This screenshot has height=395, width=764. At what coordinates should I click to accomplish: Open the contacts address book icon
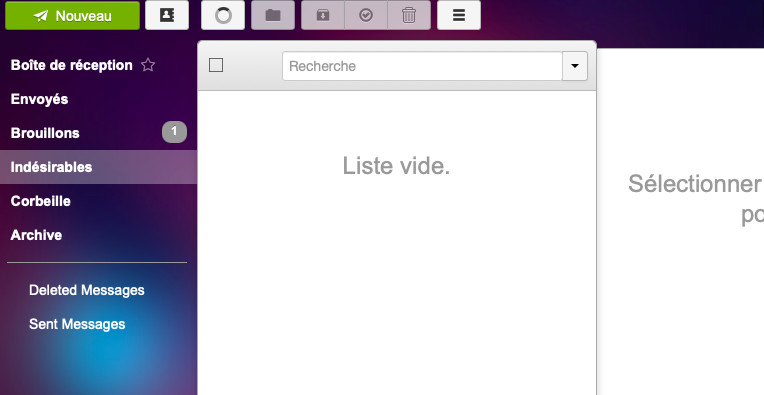click(167, 16)
